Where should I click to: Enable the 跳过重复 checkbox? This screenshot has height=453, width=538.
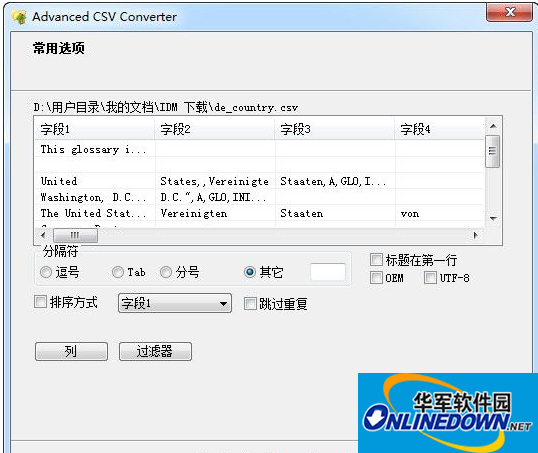[250, 303]
